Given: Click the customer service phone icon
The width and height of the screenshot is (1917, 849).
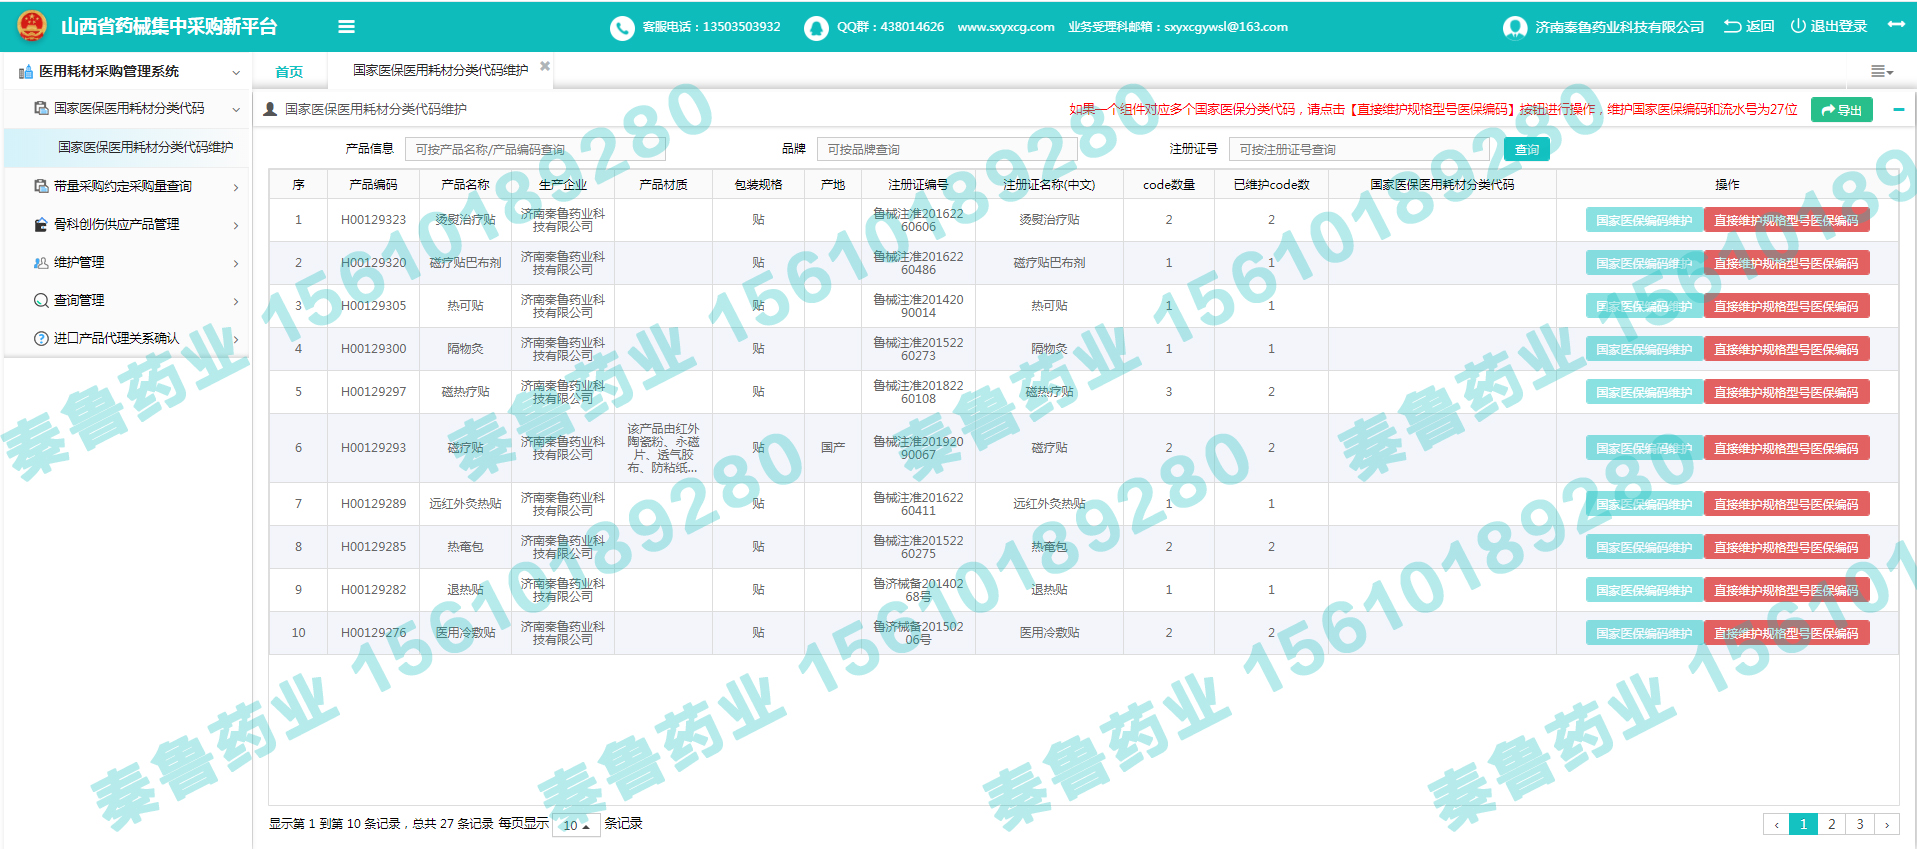Looking at the screenshot, I should [622, 28].
